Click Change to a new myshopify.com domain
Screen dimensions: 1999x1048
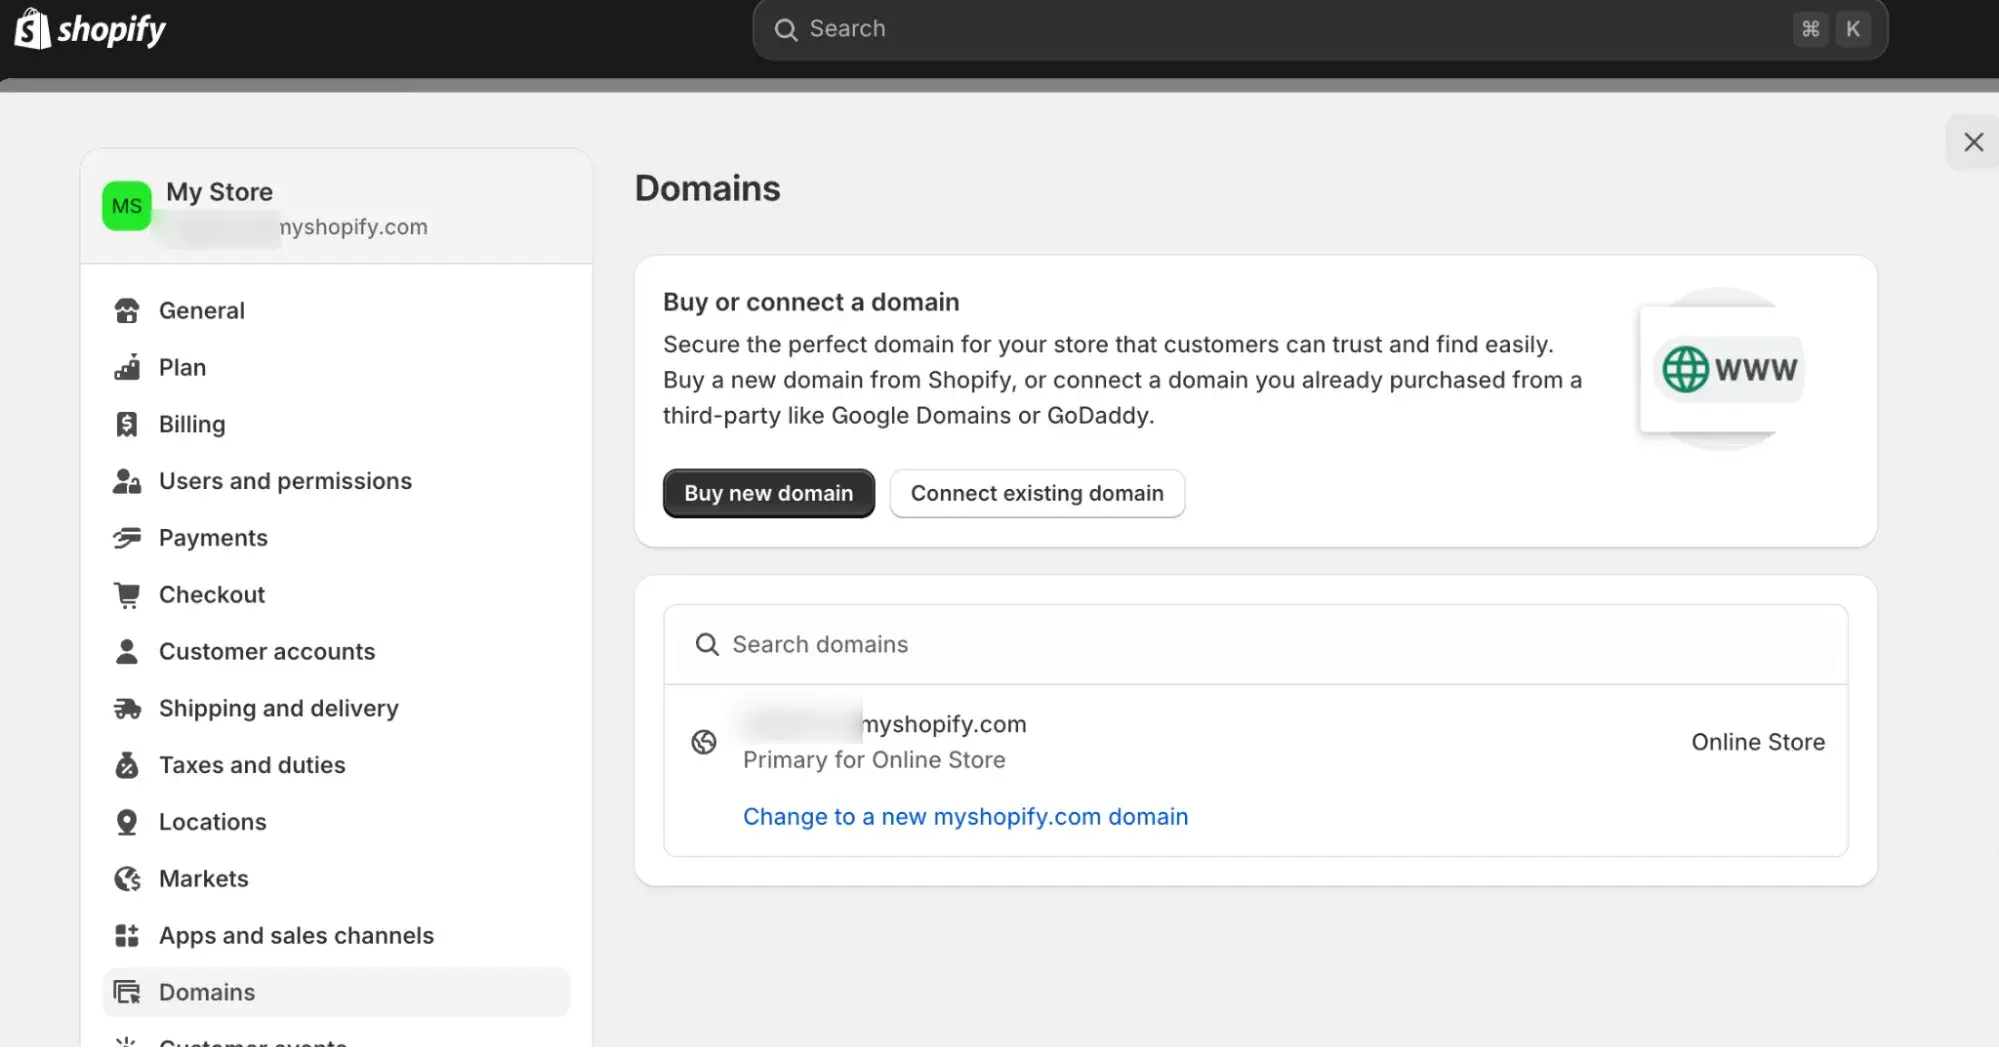click(x=965, y=817)
